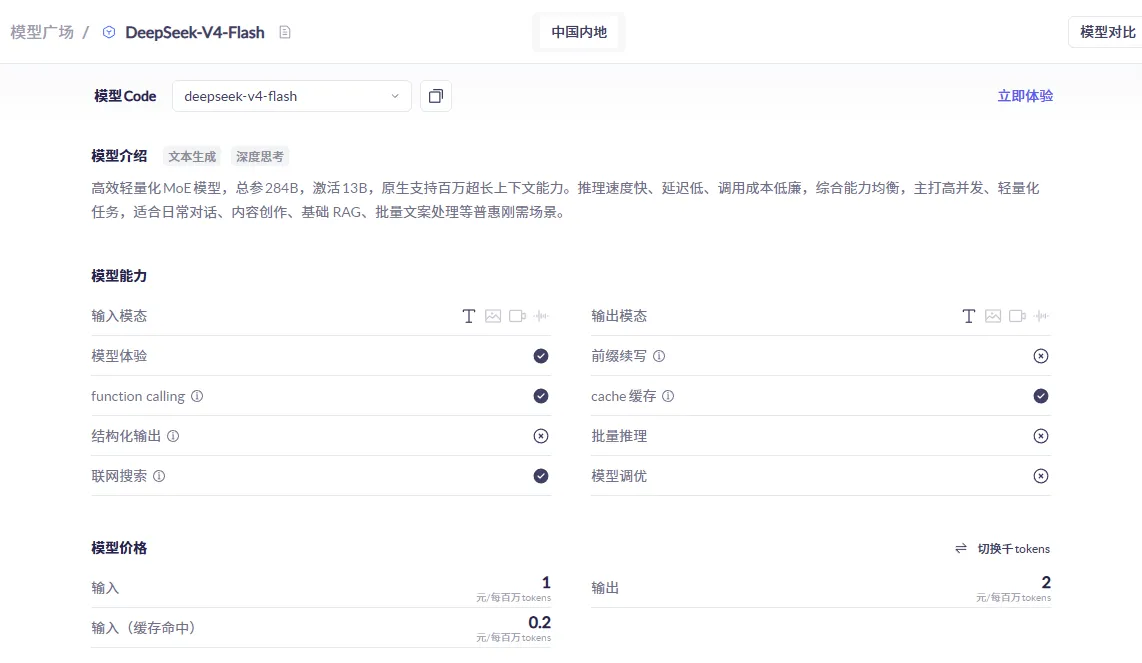This screenshot has width=1142, height=663.
Task: Click the cross icon in 前缀续写 row
Action: click(x=1041, y=356)
